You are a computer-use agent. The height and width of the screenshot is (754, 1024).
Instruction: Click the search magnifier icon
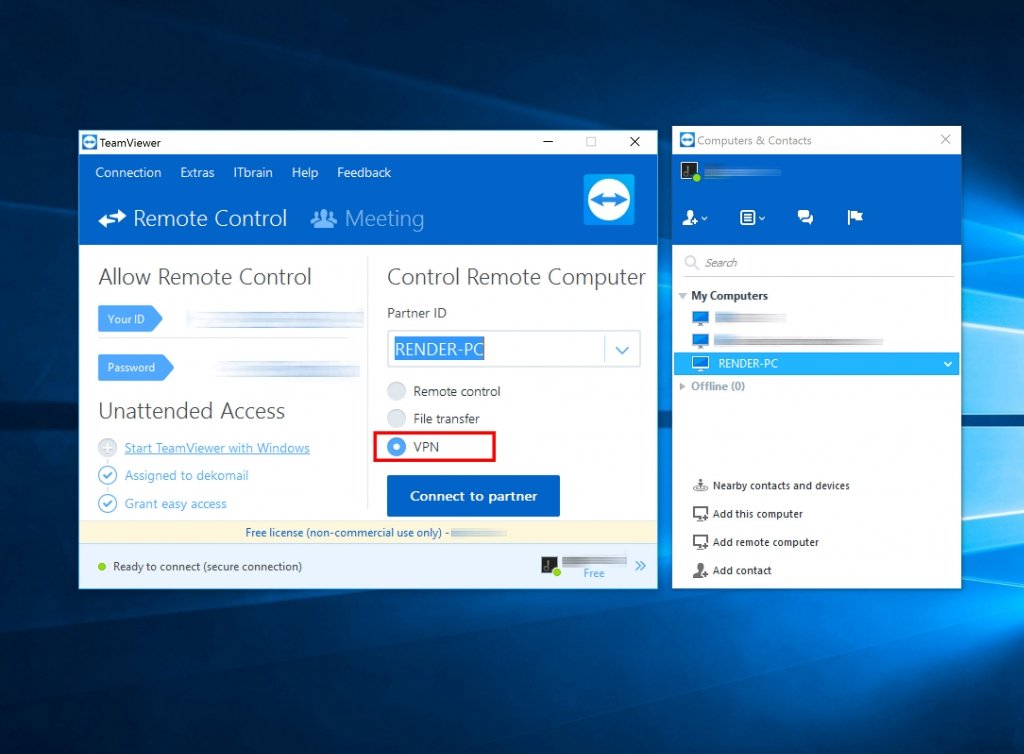691,262
